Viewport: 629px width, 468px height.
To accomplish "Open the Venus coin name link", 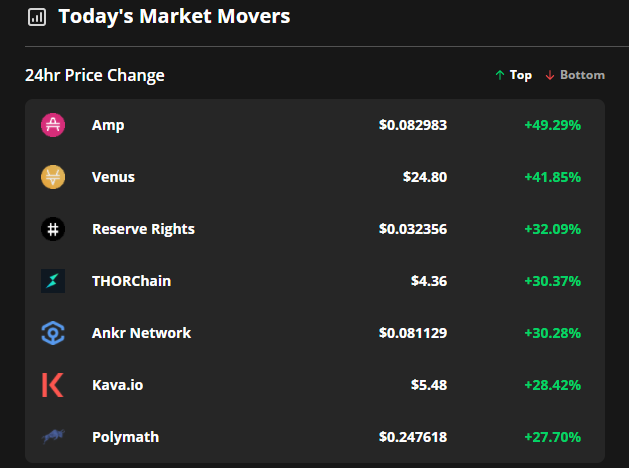I will click(x=114, y=177).
